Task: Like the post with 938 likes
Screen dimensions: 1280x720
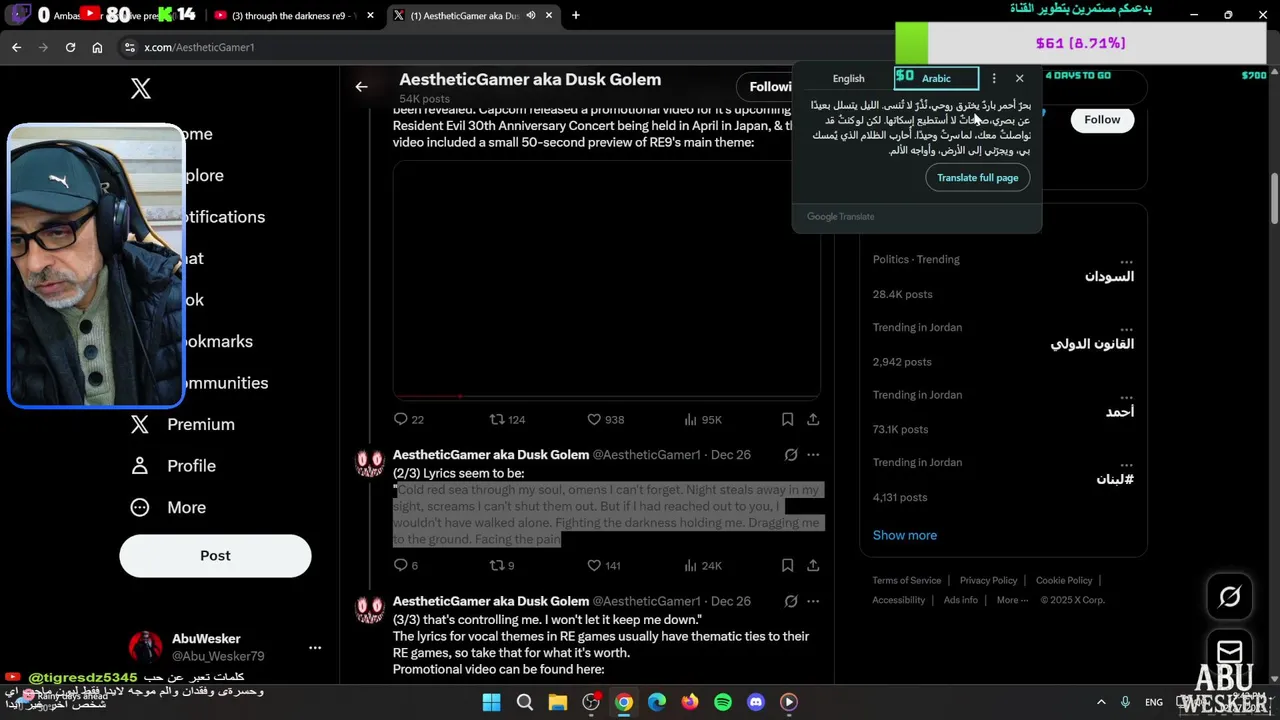Action: point(605,419)
